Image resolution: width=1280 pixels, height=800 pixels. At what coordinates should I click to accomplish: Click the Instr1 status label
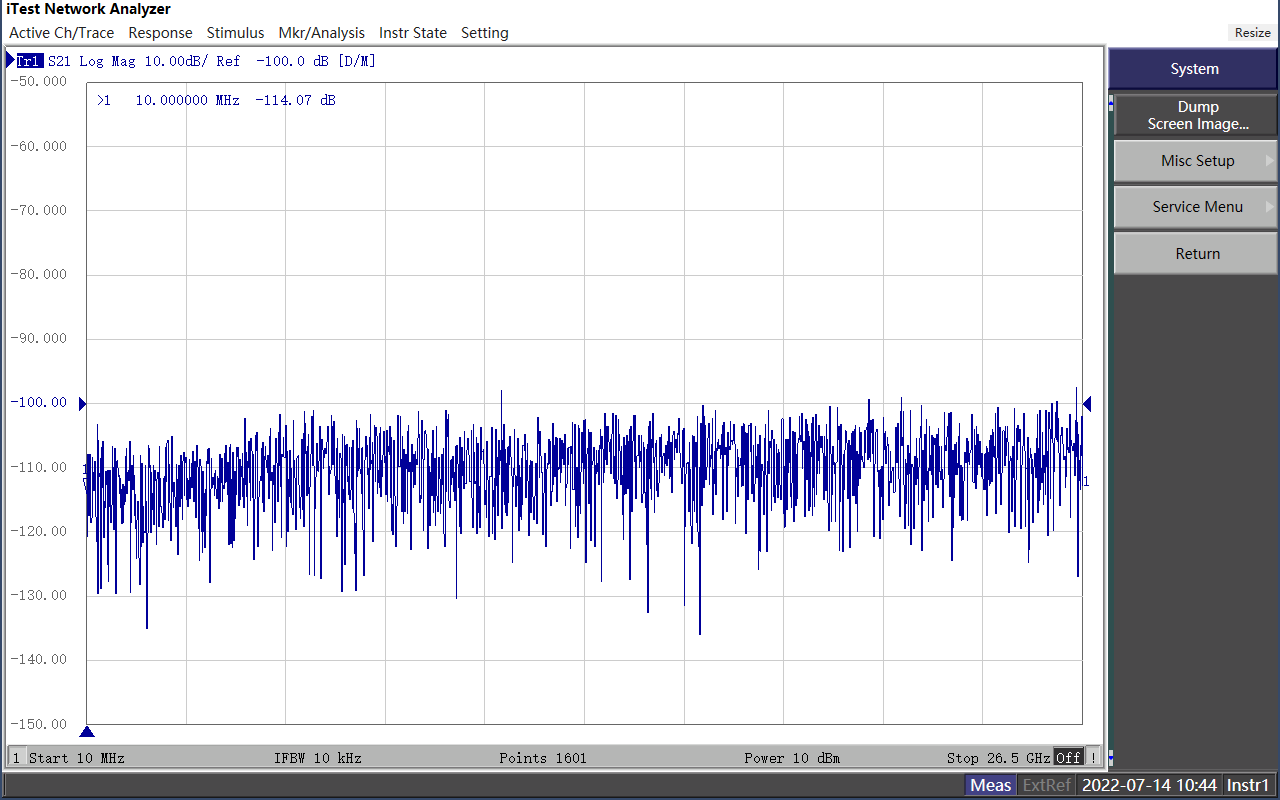(1249, 785)
